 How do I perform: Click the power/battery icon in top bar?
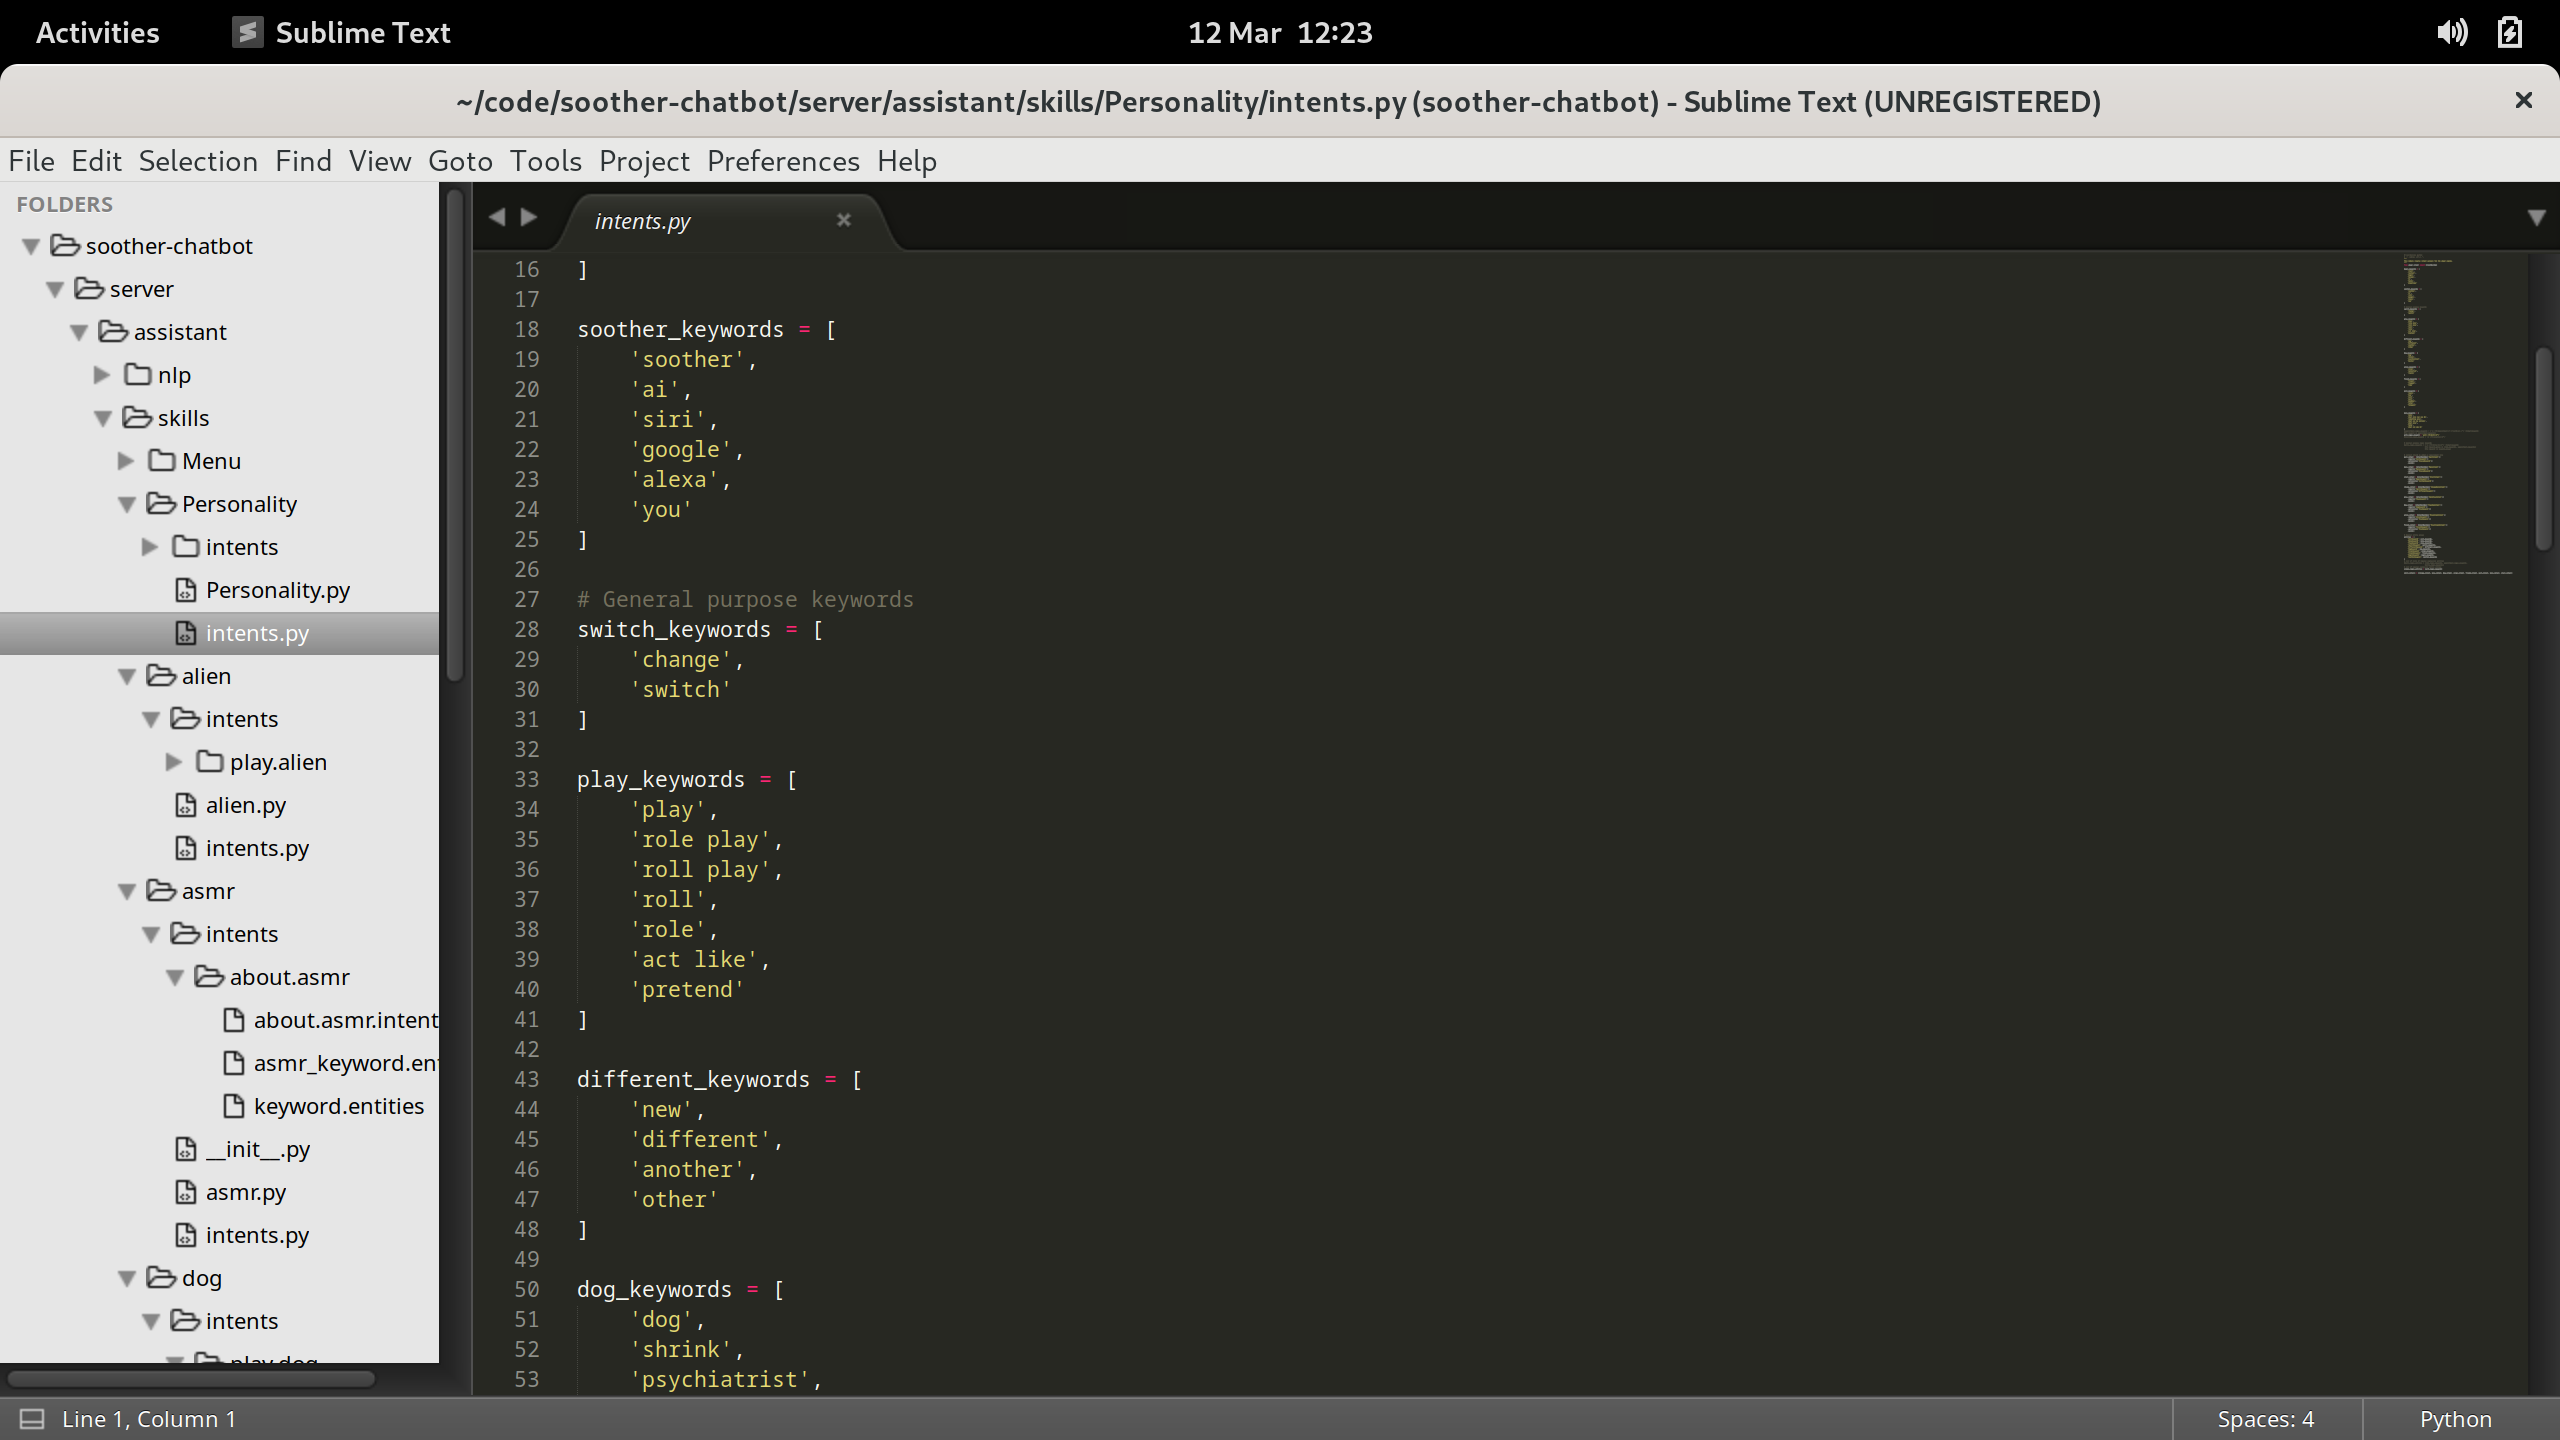(x=2509, y=32)
